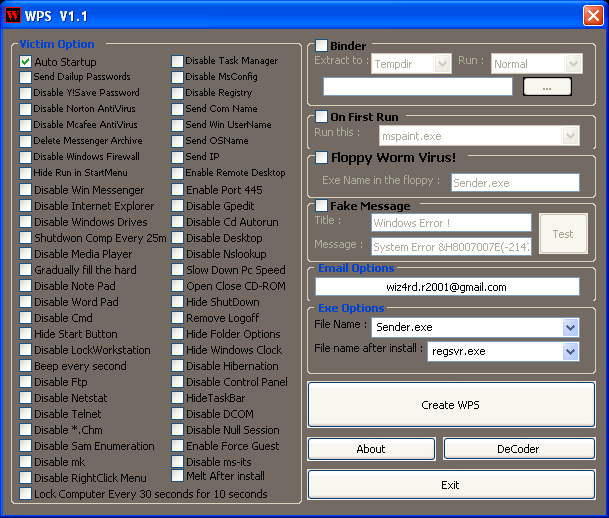Open the Extract to Tempdir dropdown
The image size is (609, 518).
(x=442, y=64)
